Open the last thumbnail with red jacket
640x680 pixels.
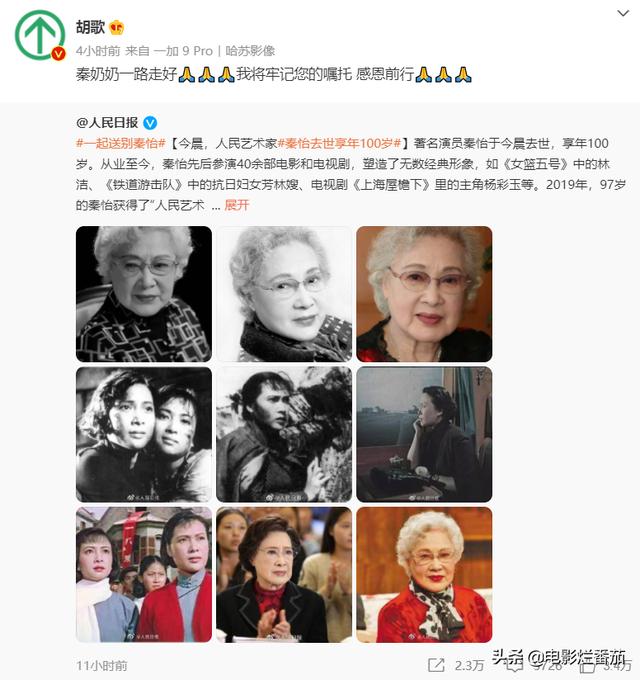(x=424, y=575)
